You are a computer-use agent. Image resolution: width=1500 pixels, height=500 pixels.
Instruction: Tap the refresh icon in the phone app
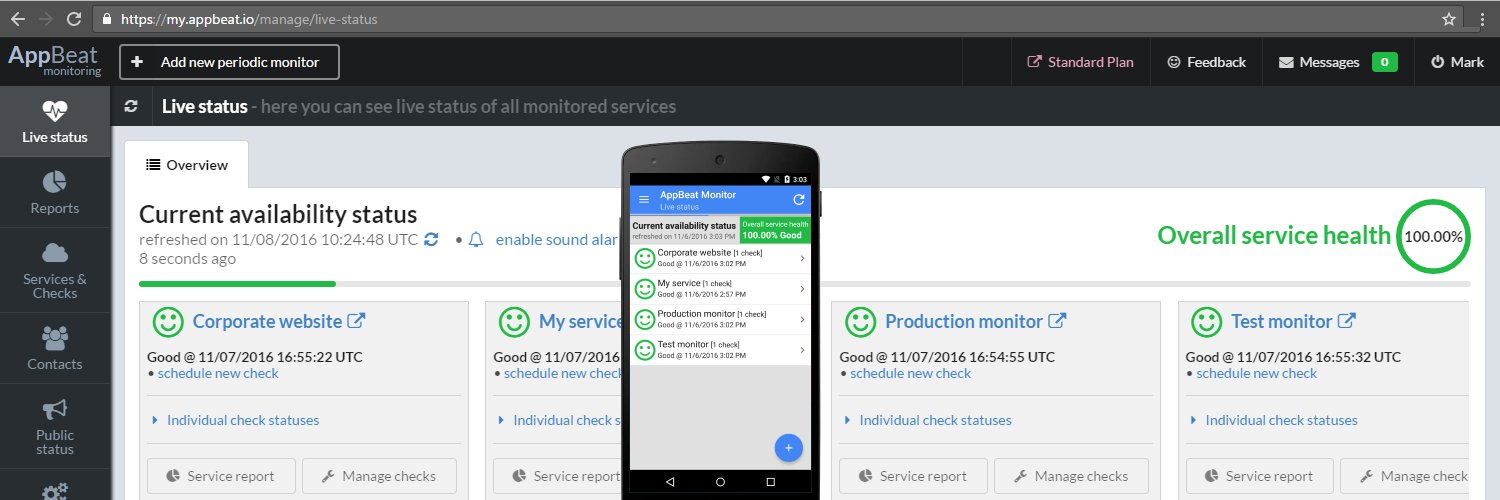coord(798,200)
